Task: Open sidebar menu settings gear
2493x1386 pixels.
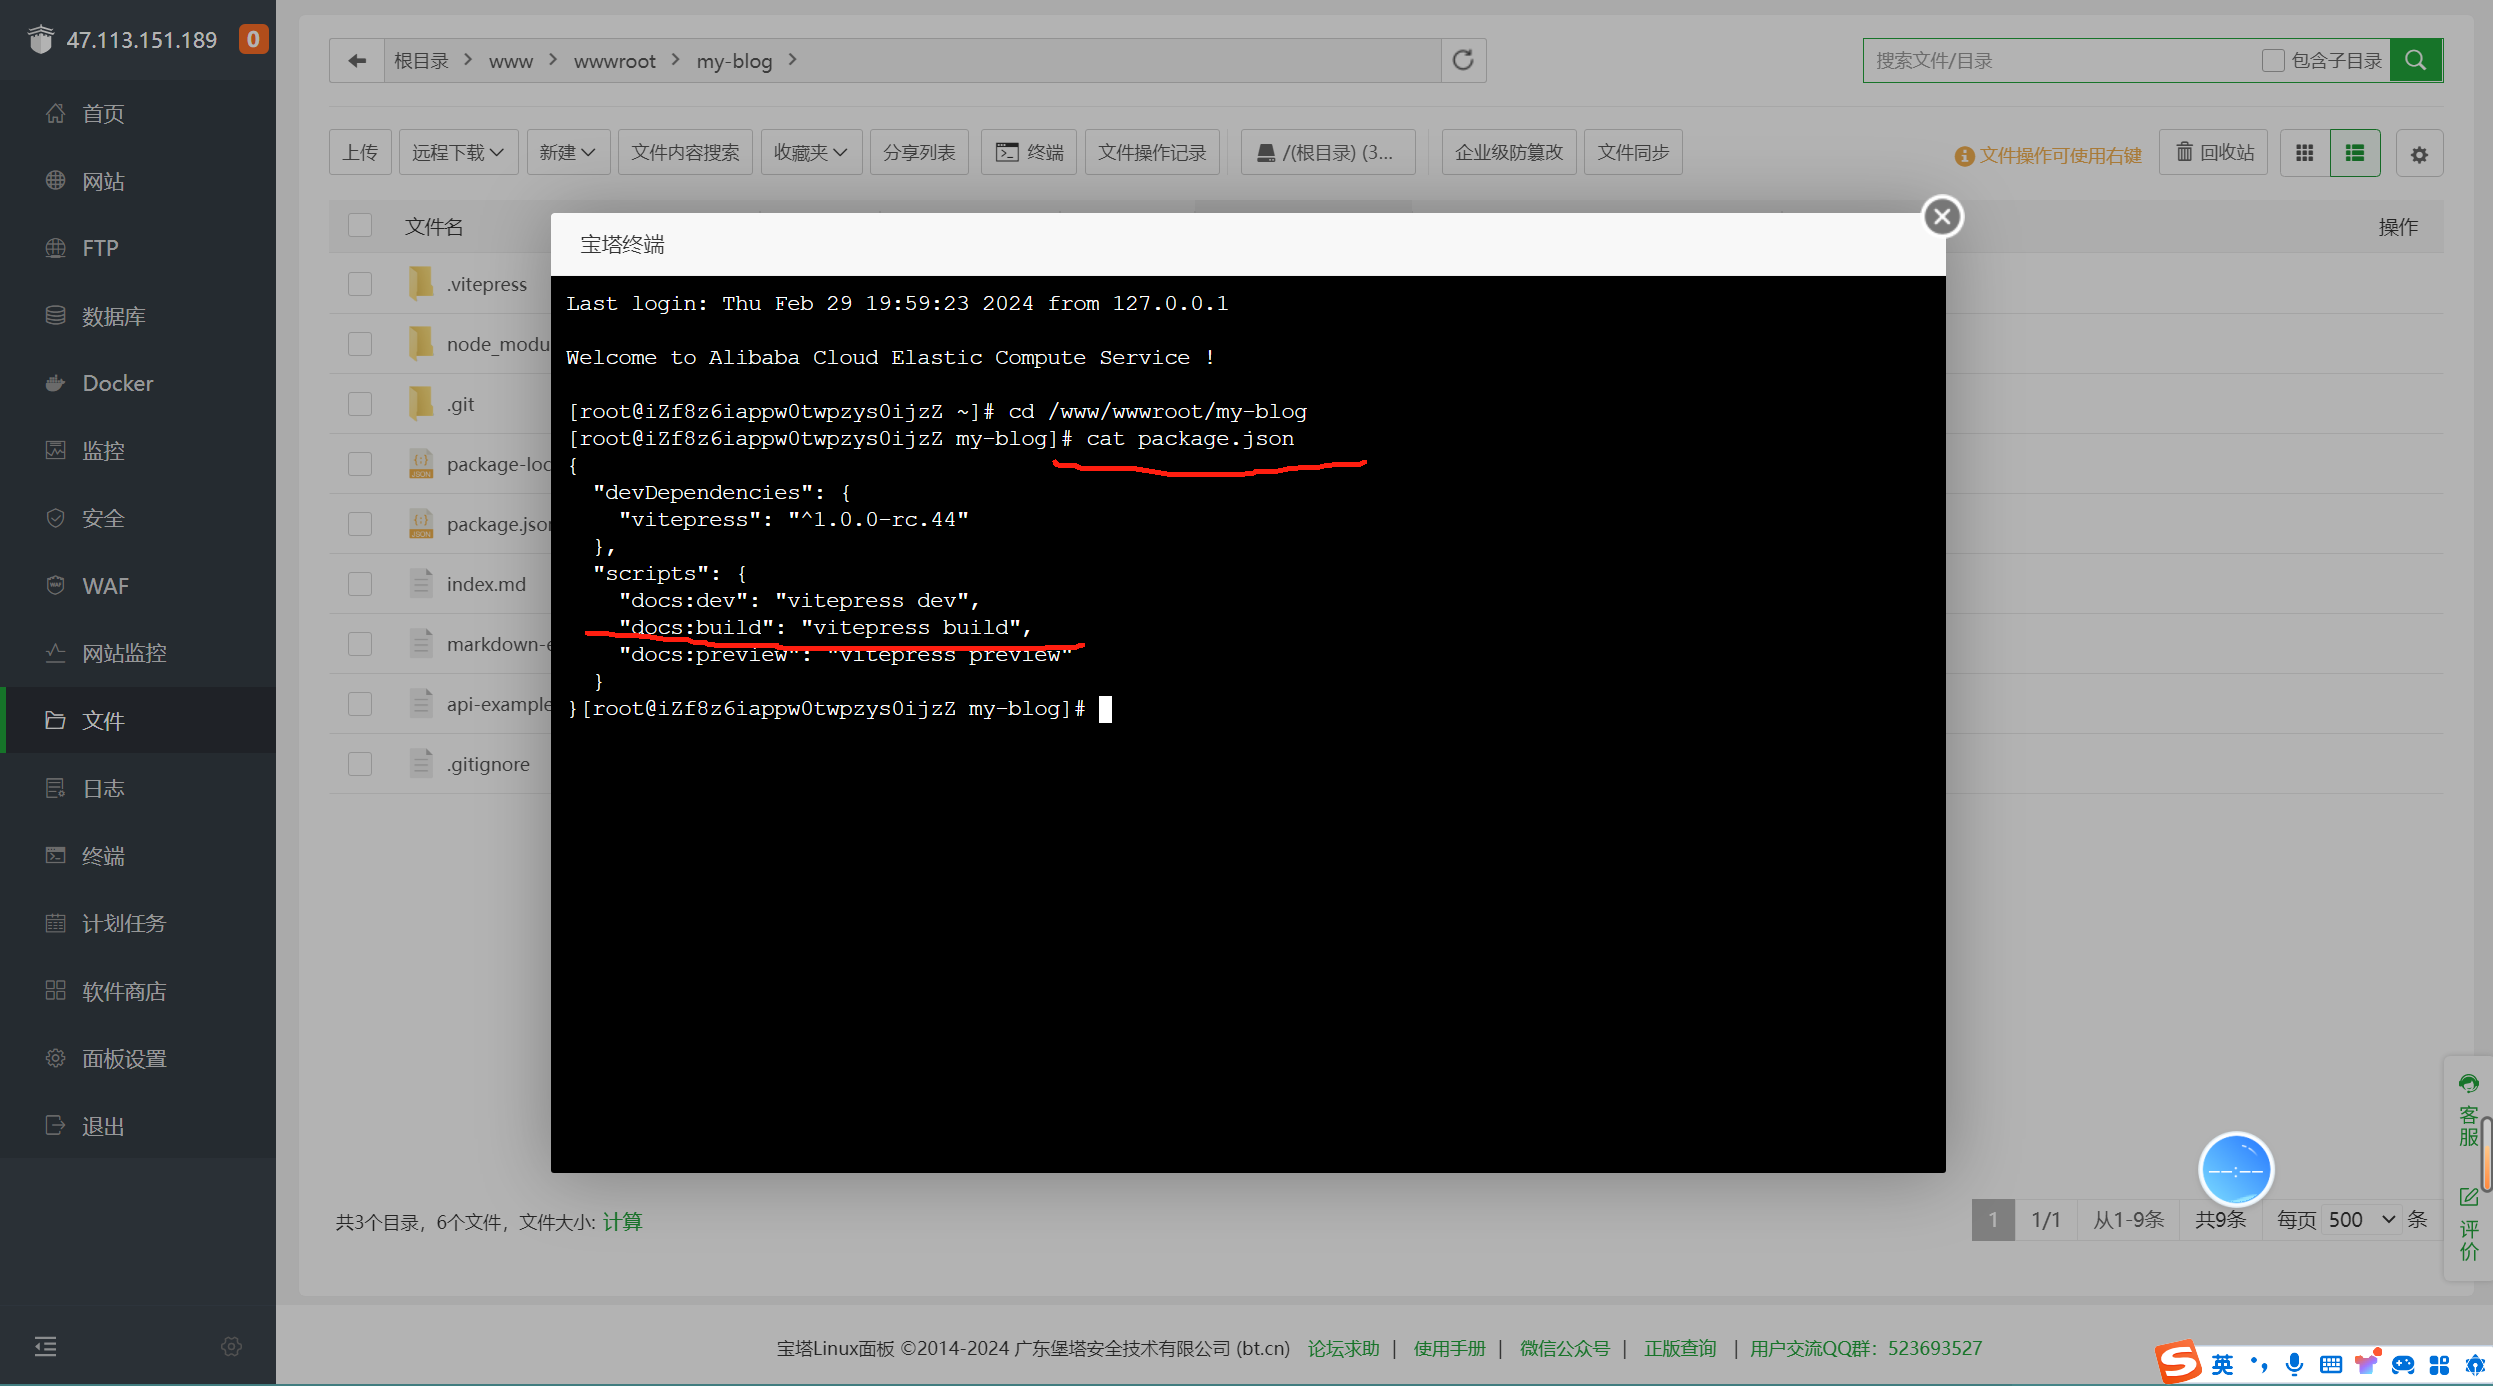Action: click(x=232, y=1346)
